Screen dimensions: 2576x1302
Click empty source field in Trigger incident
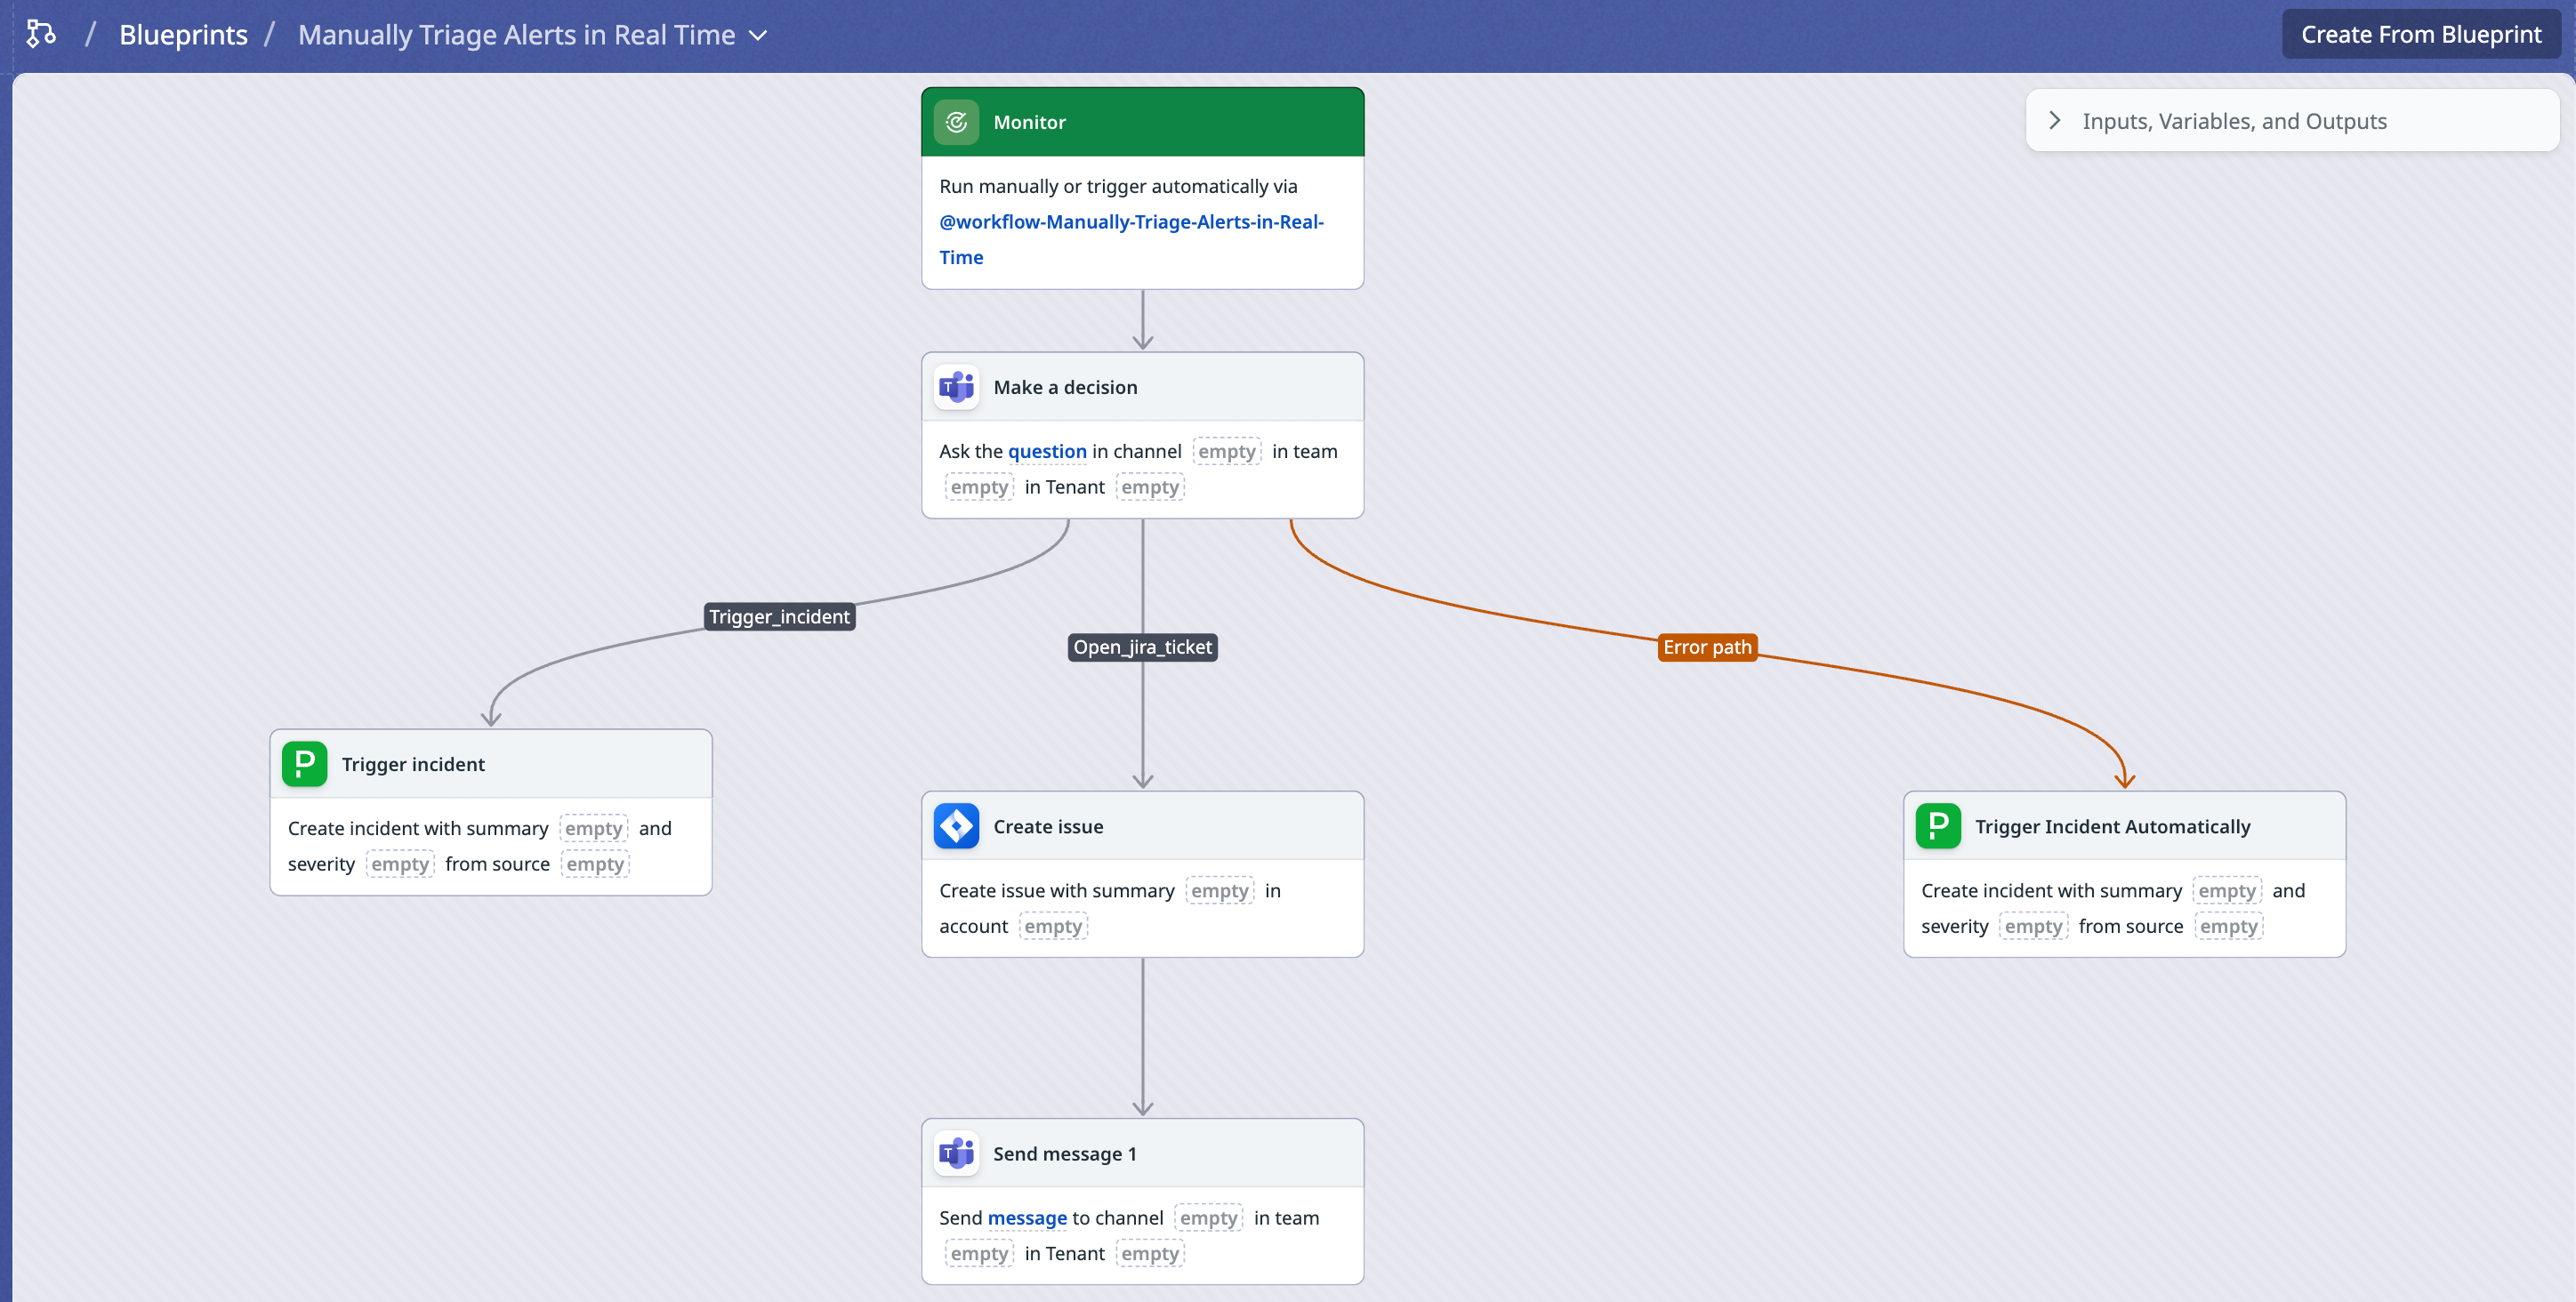pyautogui.click(x=595, y=864)
